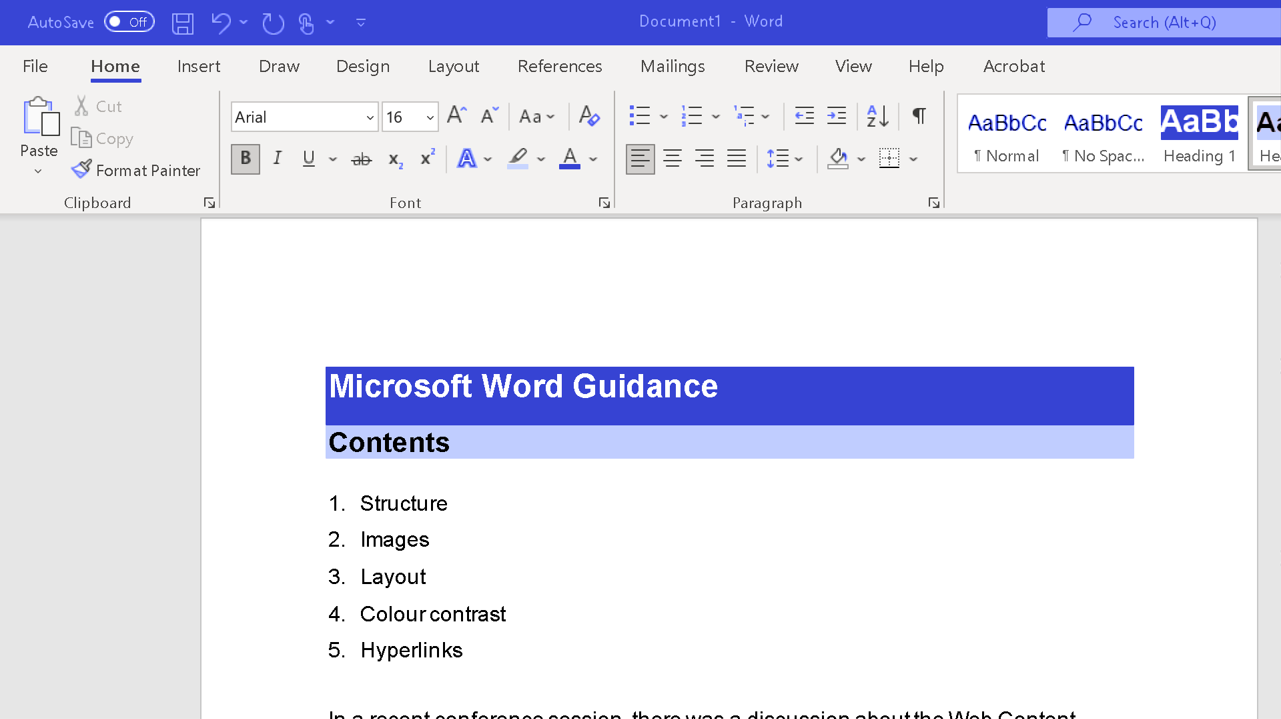The height and width of the screenshot is (719, 1281).
Task: Apply the Normal style
Action: click(1006, 134)
